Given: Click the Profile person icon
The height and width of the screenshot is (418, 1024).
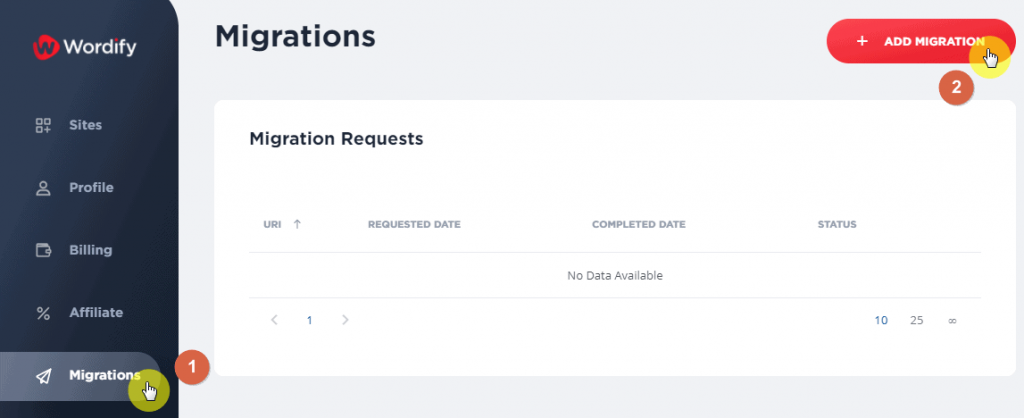Looking at the screenshot, I should coord(43,188).
